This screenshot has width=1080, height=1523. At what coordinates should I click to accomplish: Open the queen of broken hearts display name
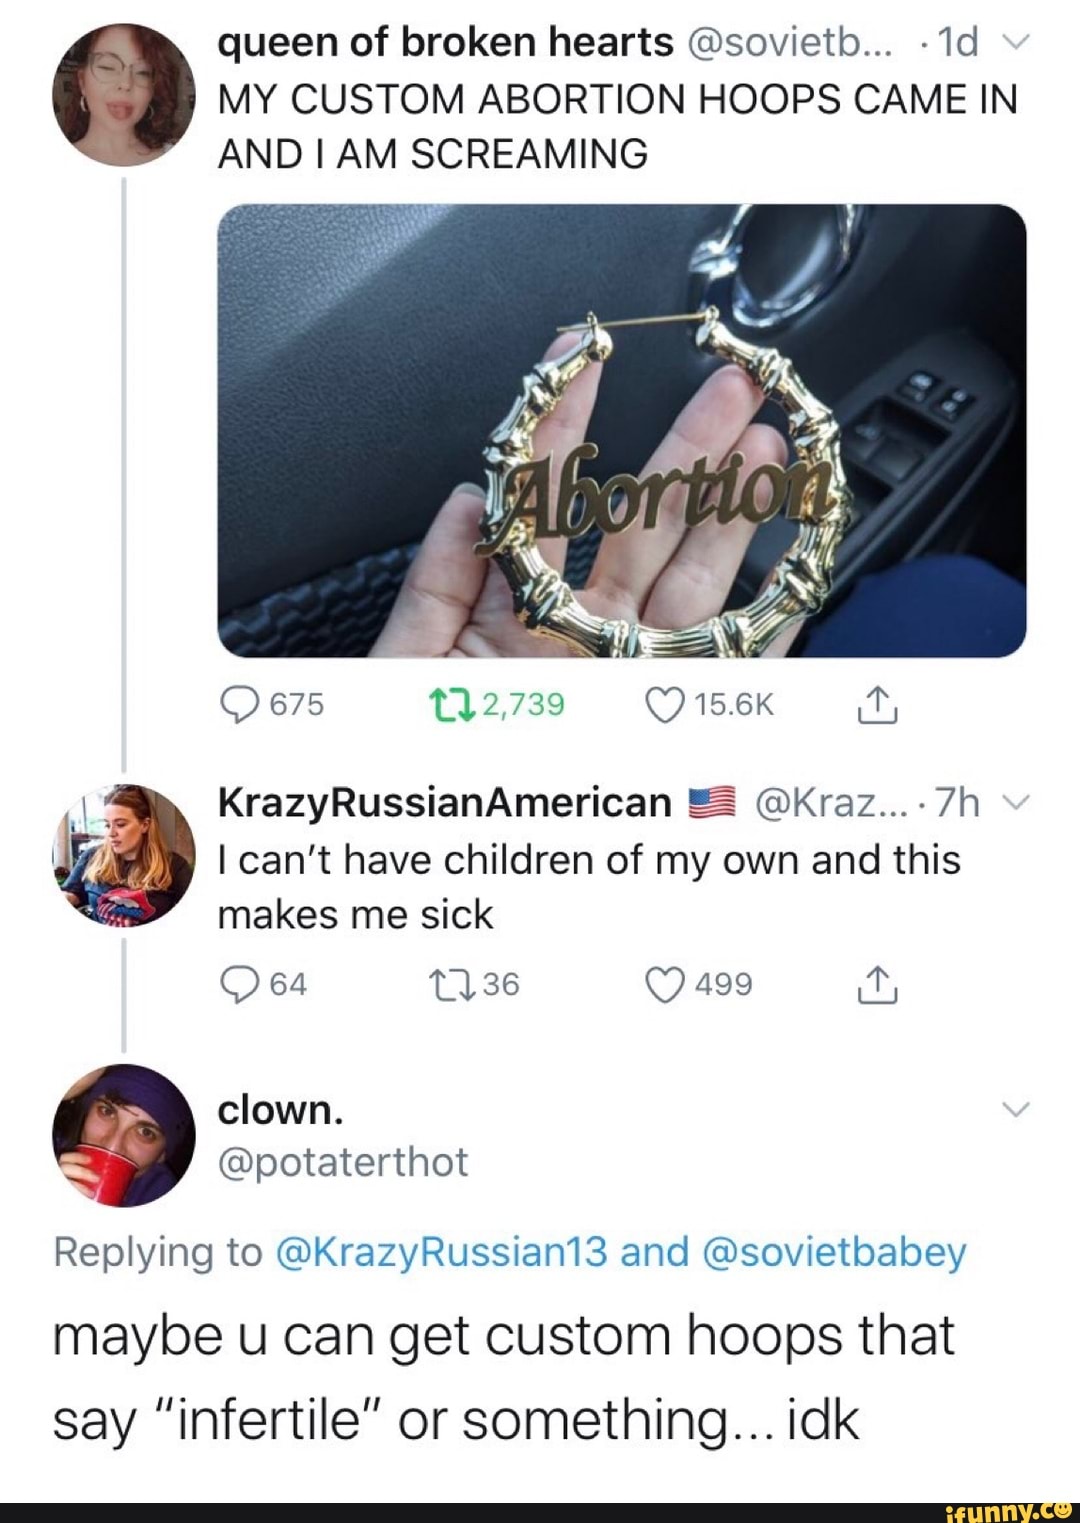446,42
